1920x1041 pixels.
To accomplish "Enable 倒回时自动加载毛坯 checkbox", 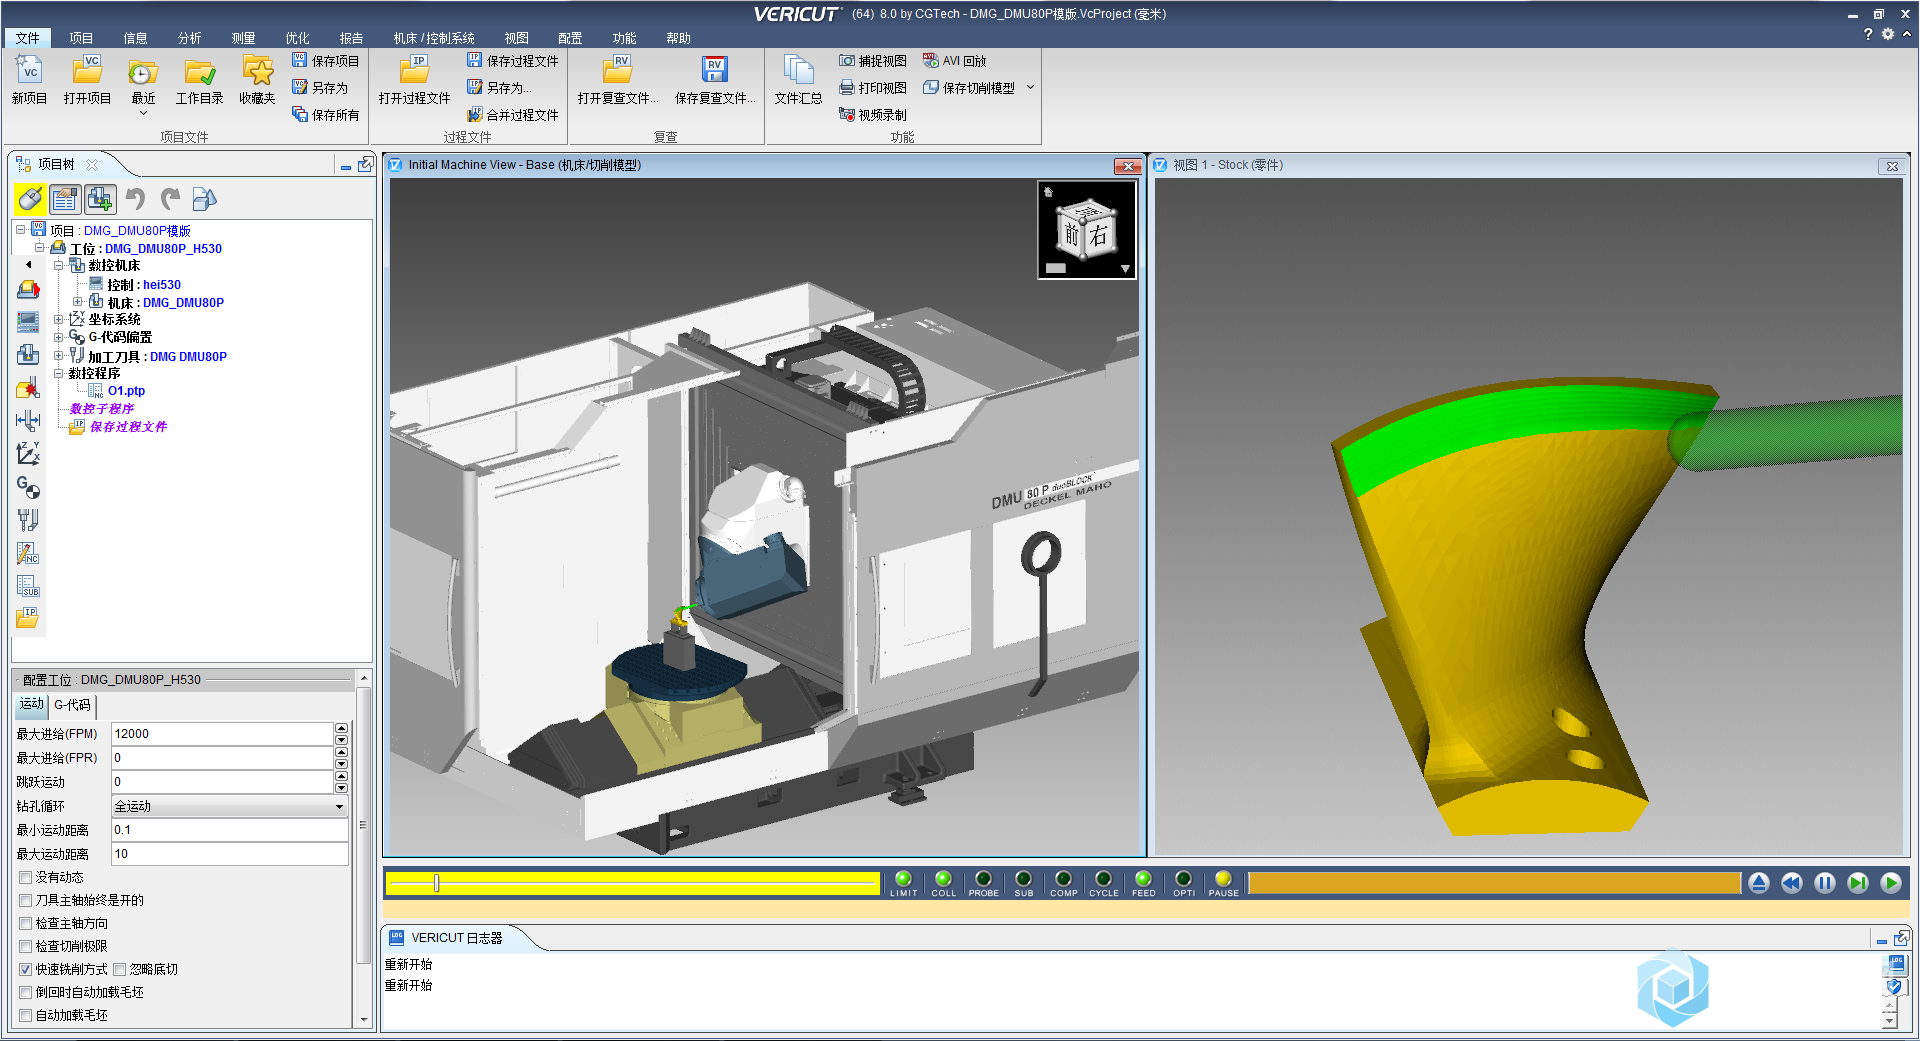I will point(26,992).
